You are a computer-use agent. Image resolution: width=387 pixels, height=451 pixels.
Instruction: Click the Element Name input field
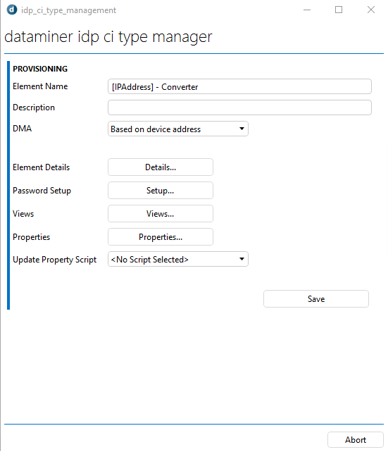[239, 87]
